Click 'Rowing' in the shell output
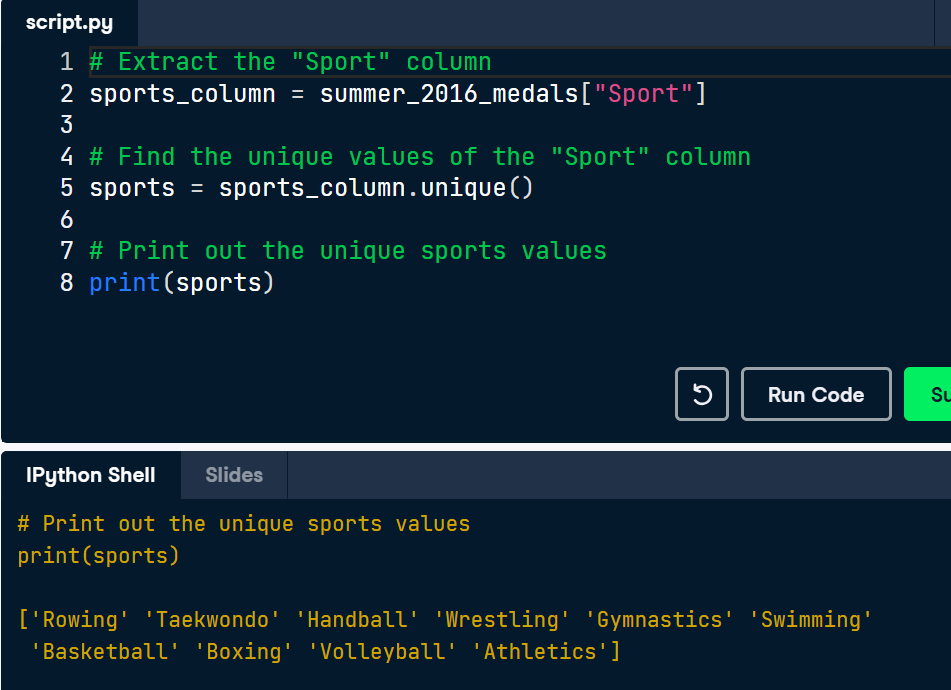 pos(79,620)
